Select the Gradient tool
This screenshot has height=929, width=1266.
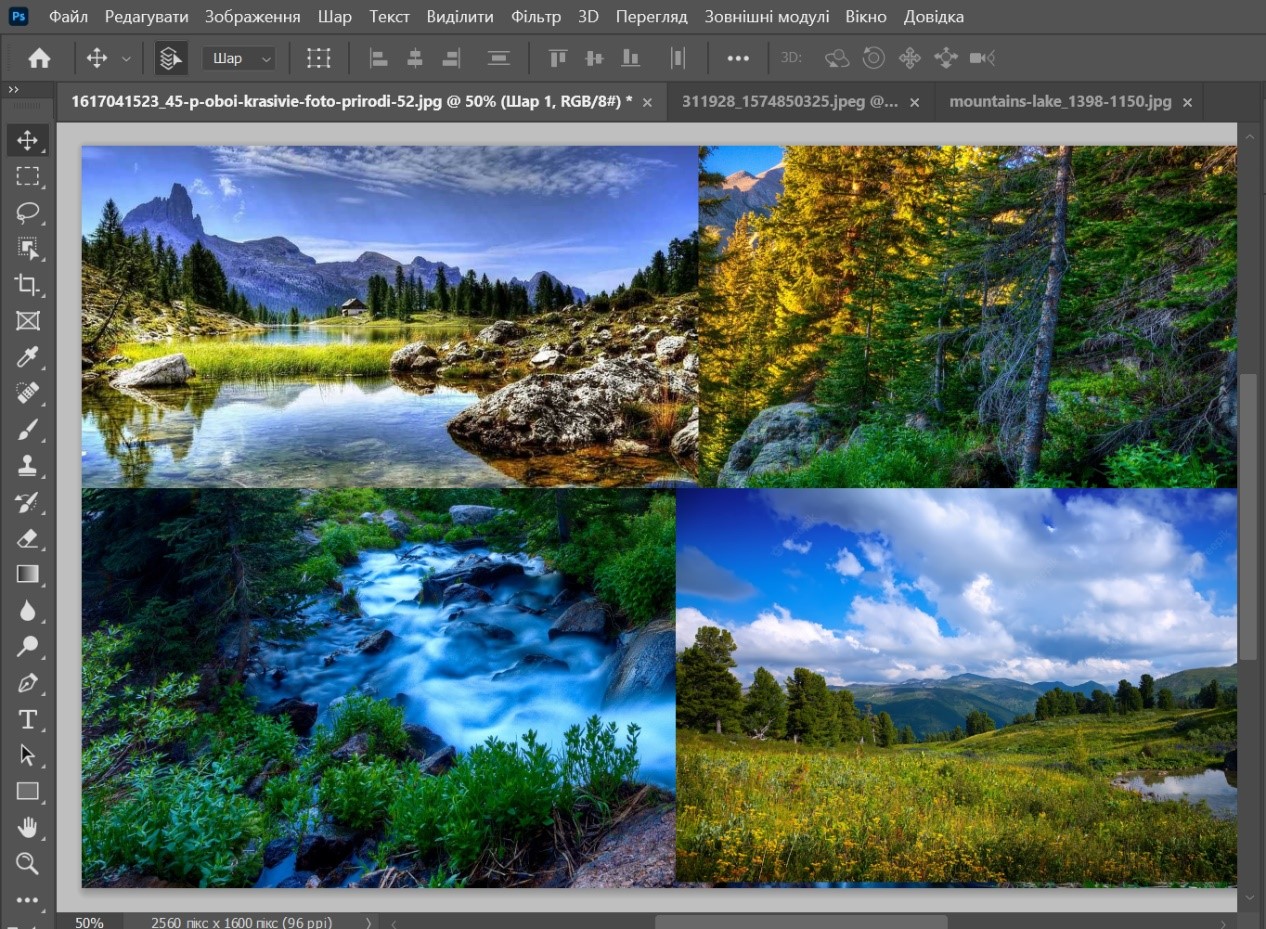click(27, 574)
